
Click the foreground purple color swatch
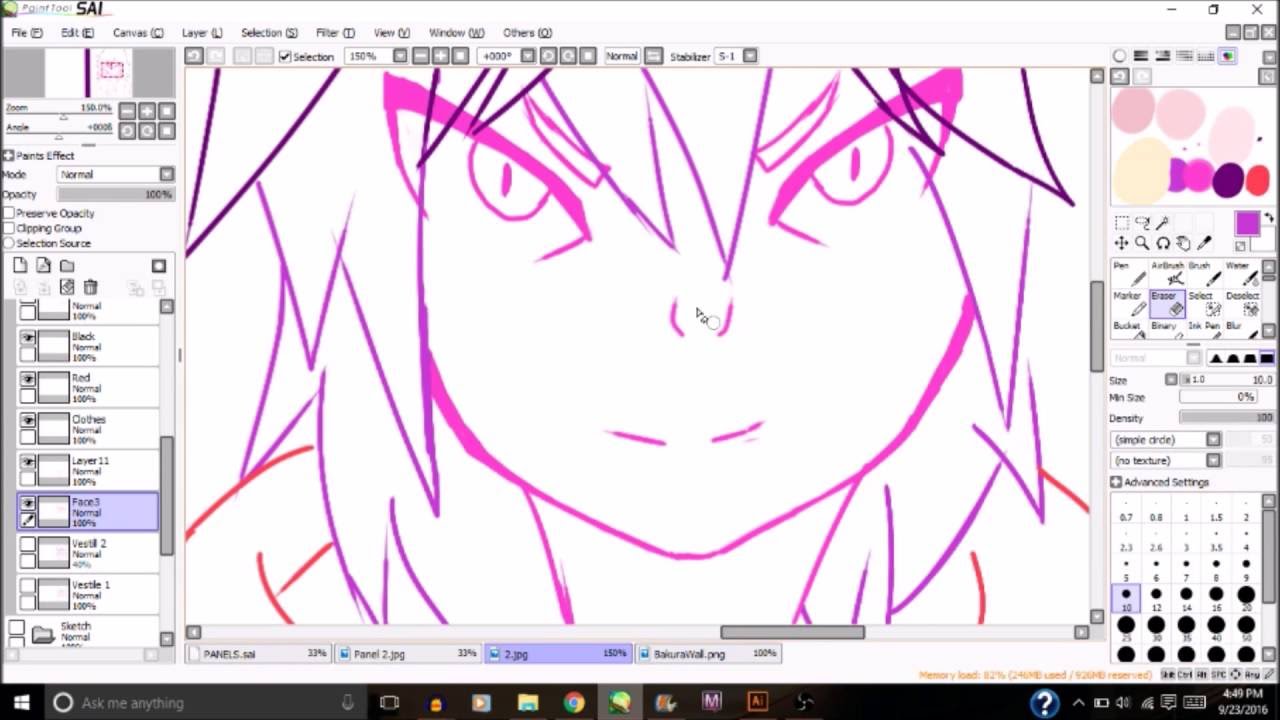click(1247, 224)
